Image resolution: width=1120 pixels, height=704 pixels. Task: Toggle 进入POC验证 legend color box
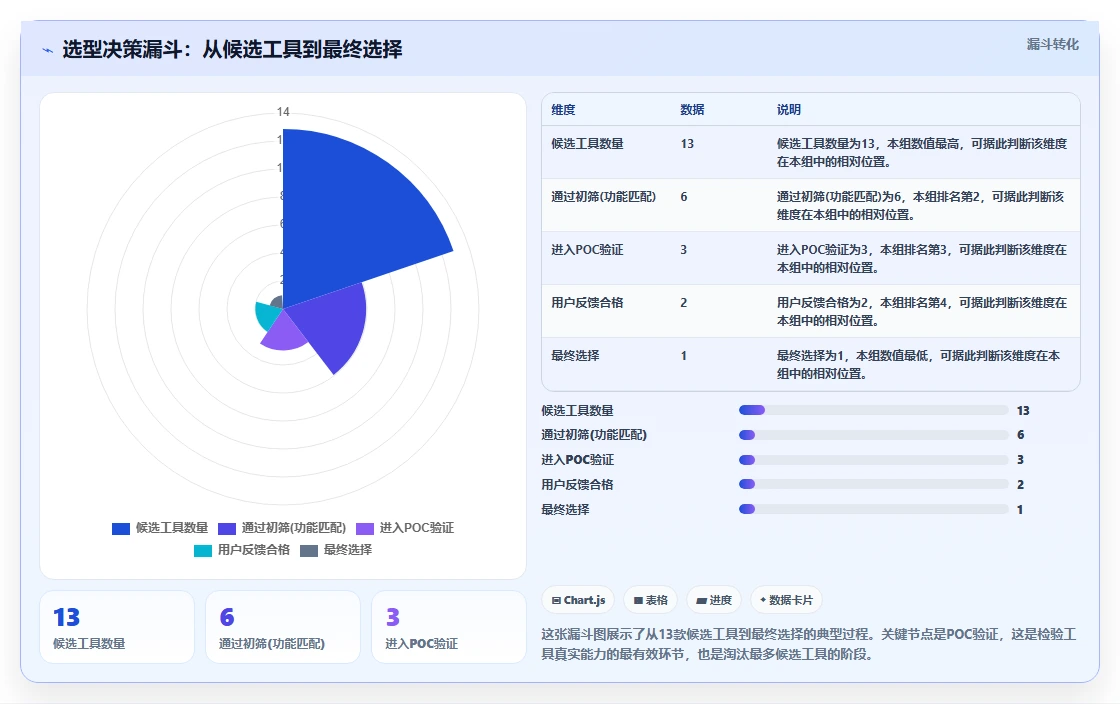(365, 528)
